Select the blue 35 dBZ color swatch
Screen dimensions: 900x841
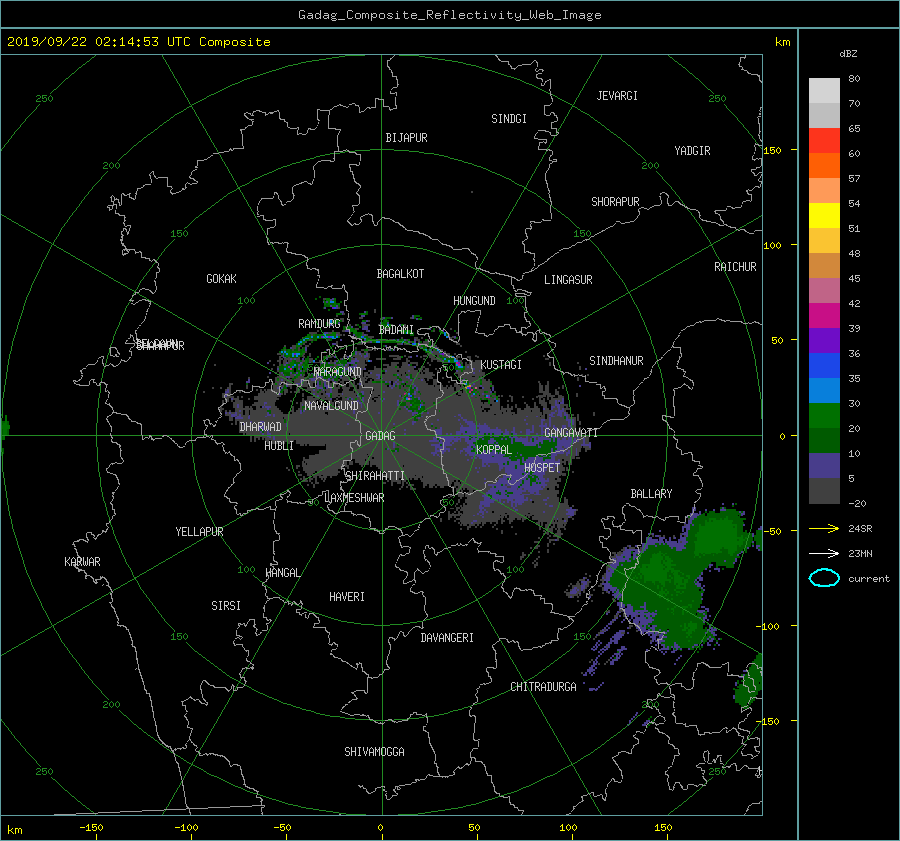[824, 366]
